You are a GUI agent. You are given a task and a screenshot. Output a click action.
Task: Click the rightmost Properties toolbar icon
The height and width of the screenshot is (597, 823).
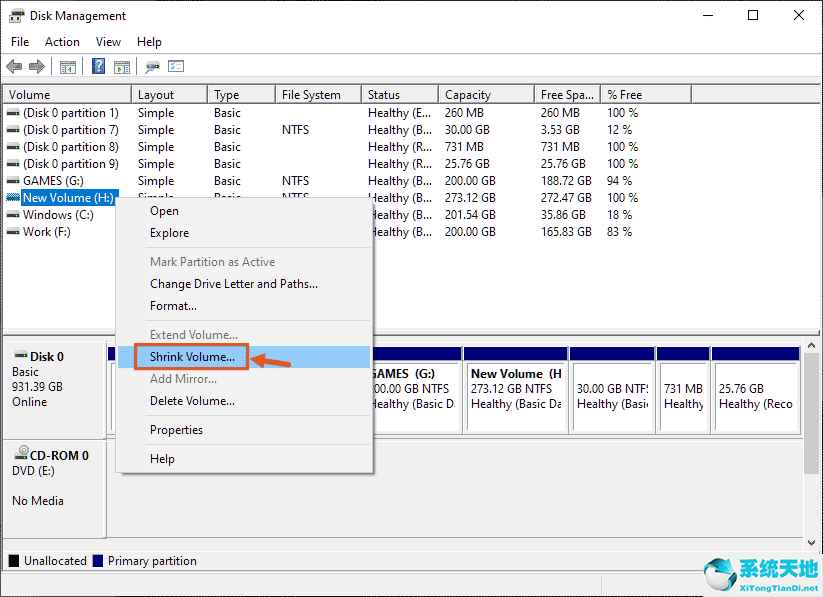pos(176,66)
